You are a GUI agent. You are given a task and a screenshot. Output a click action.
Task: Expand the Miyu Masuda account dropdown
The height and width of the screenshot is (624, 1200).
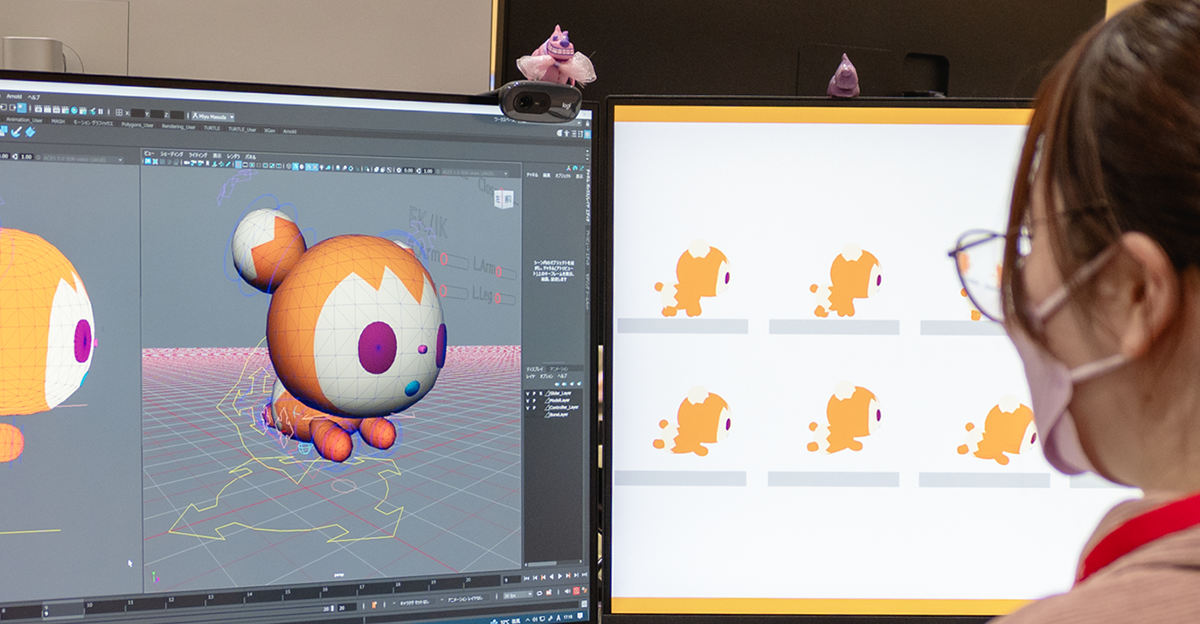[213, 117]
